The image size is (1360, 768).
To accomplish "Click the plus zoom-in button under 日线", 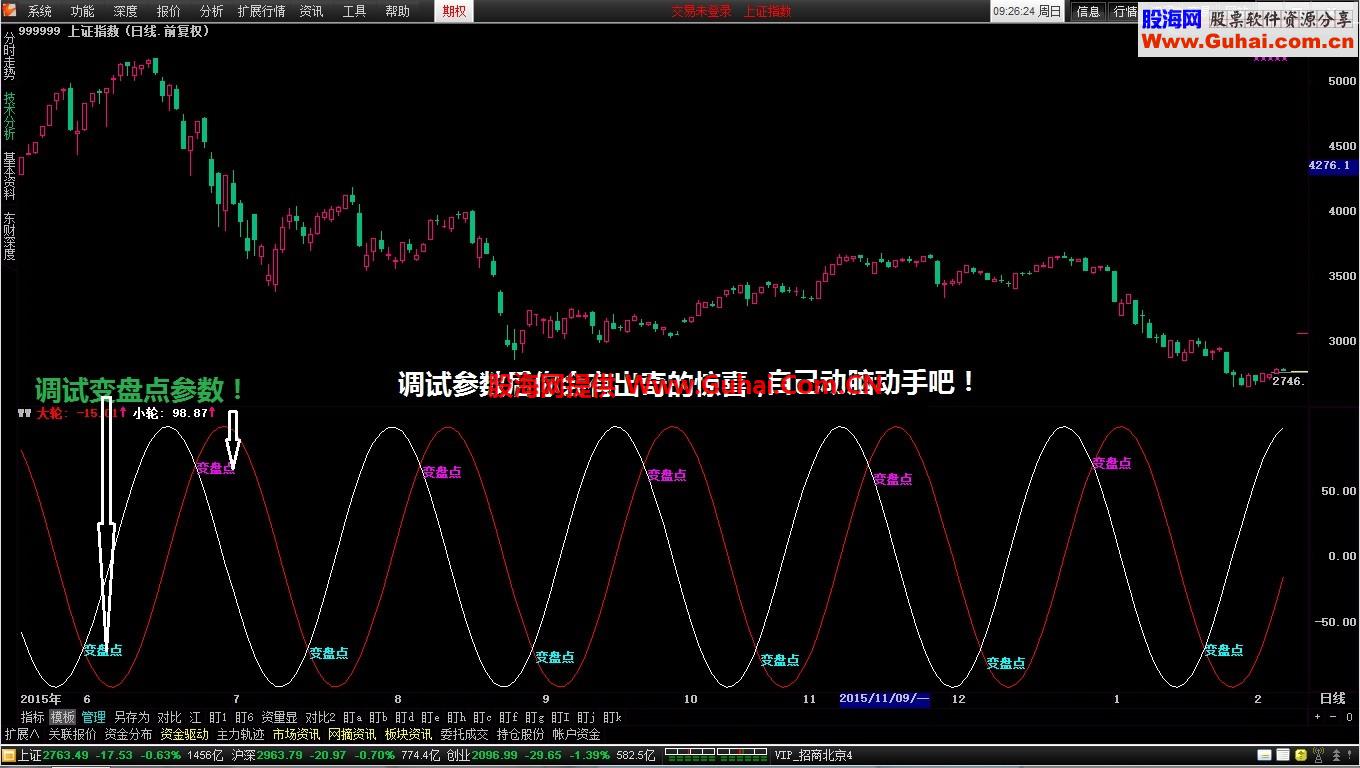I will [x=1317, y=716].
